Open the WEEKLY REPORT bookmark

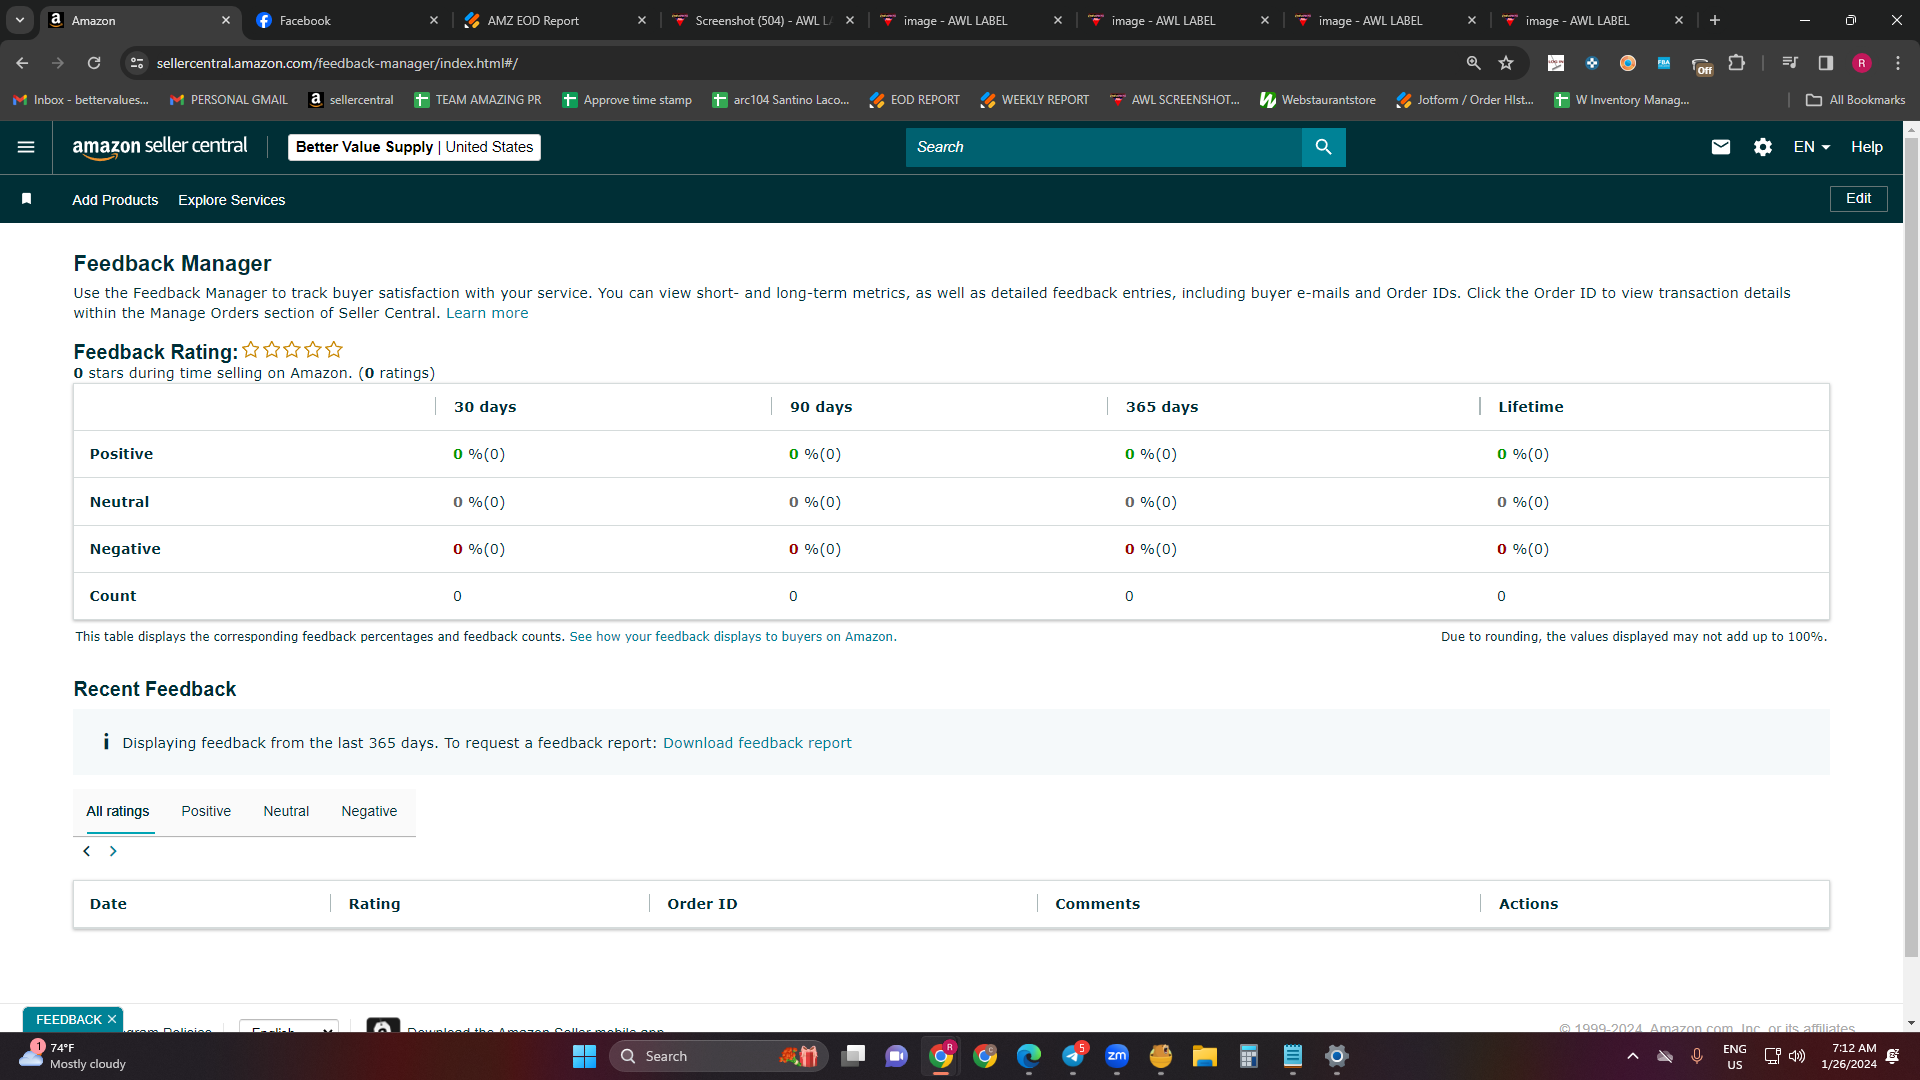(1034, 100)
